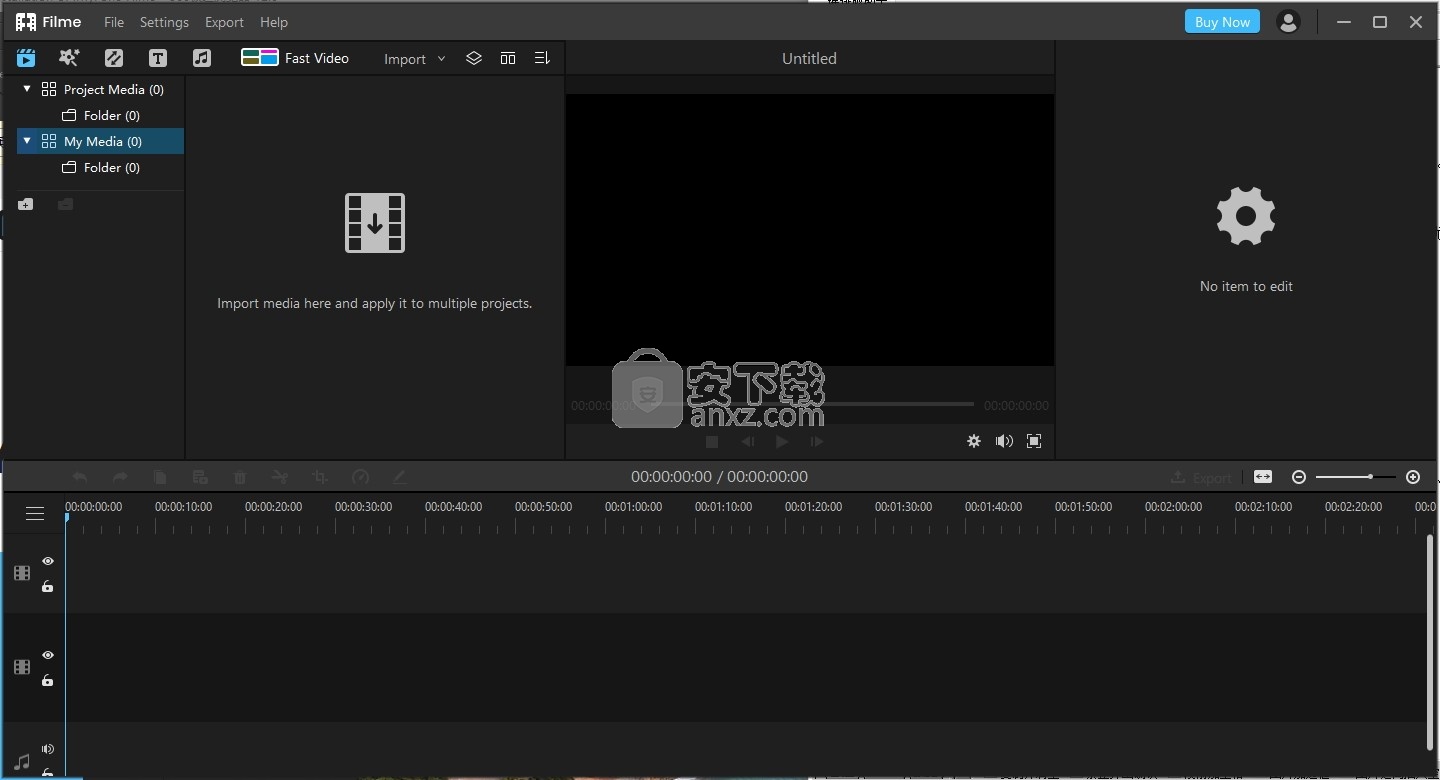Open preview quality settings gear
The width and height of the screenshot is (1440, 780).
tap(974, 441)
